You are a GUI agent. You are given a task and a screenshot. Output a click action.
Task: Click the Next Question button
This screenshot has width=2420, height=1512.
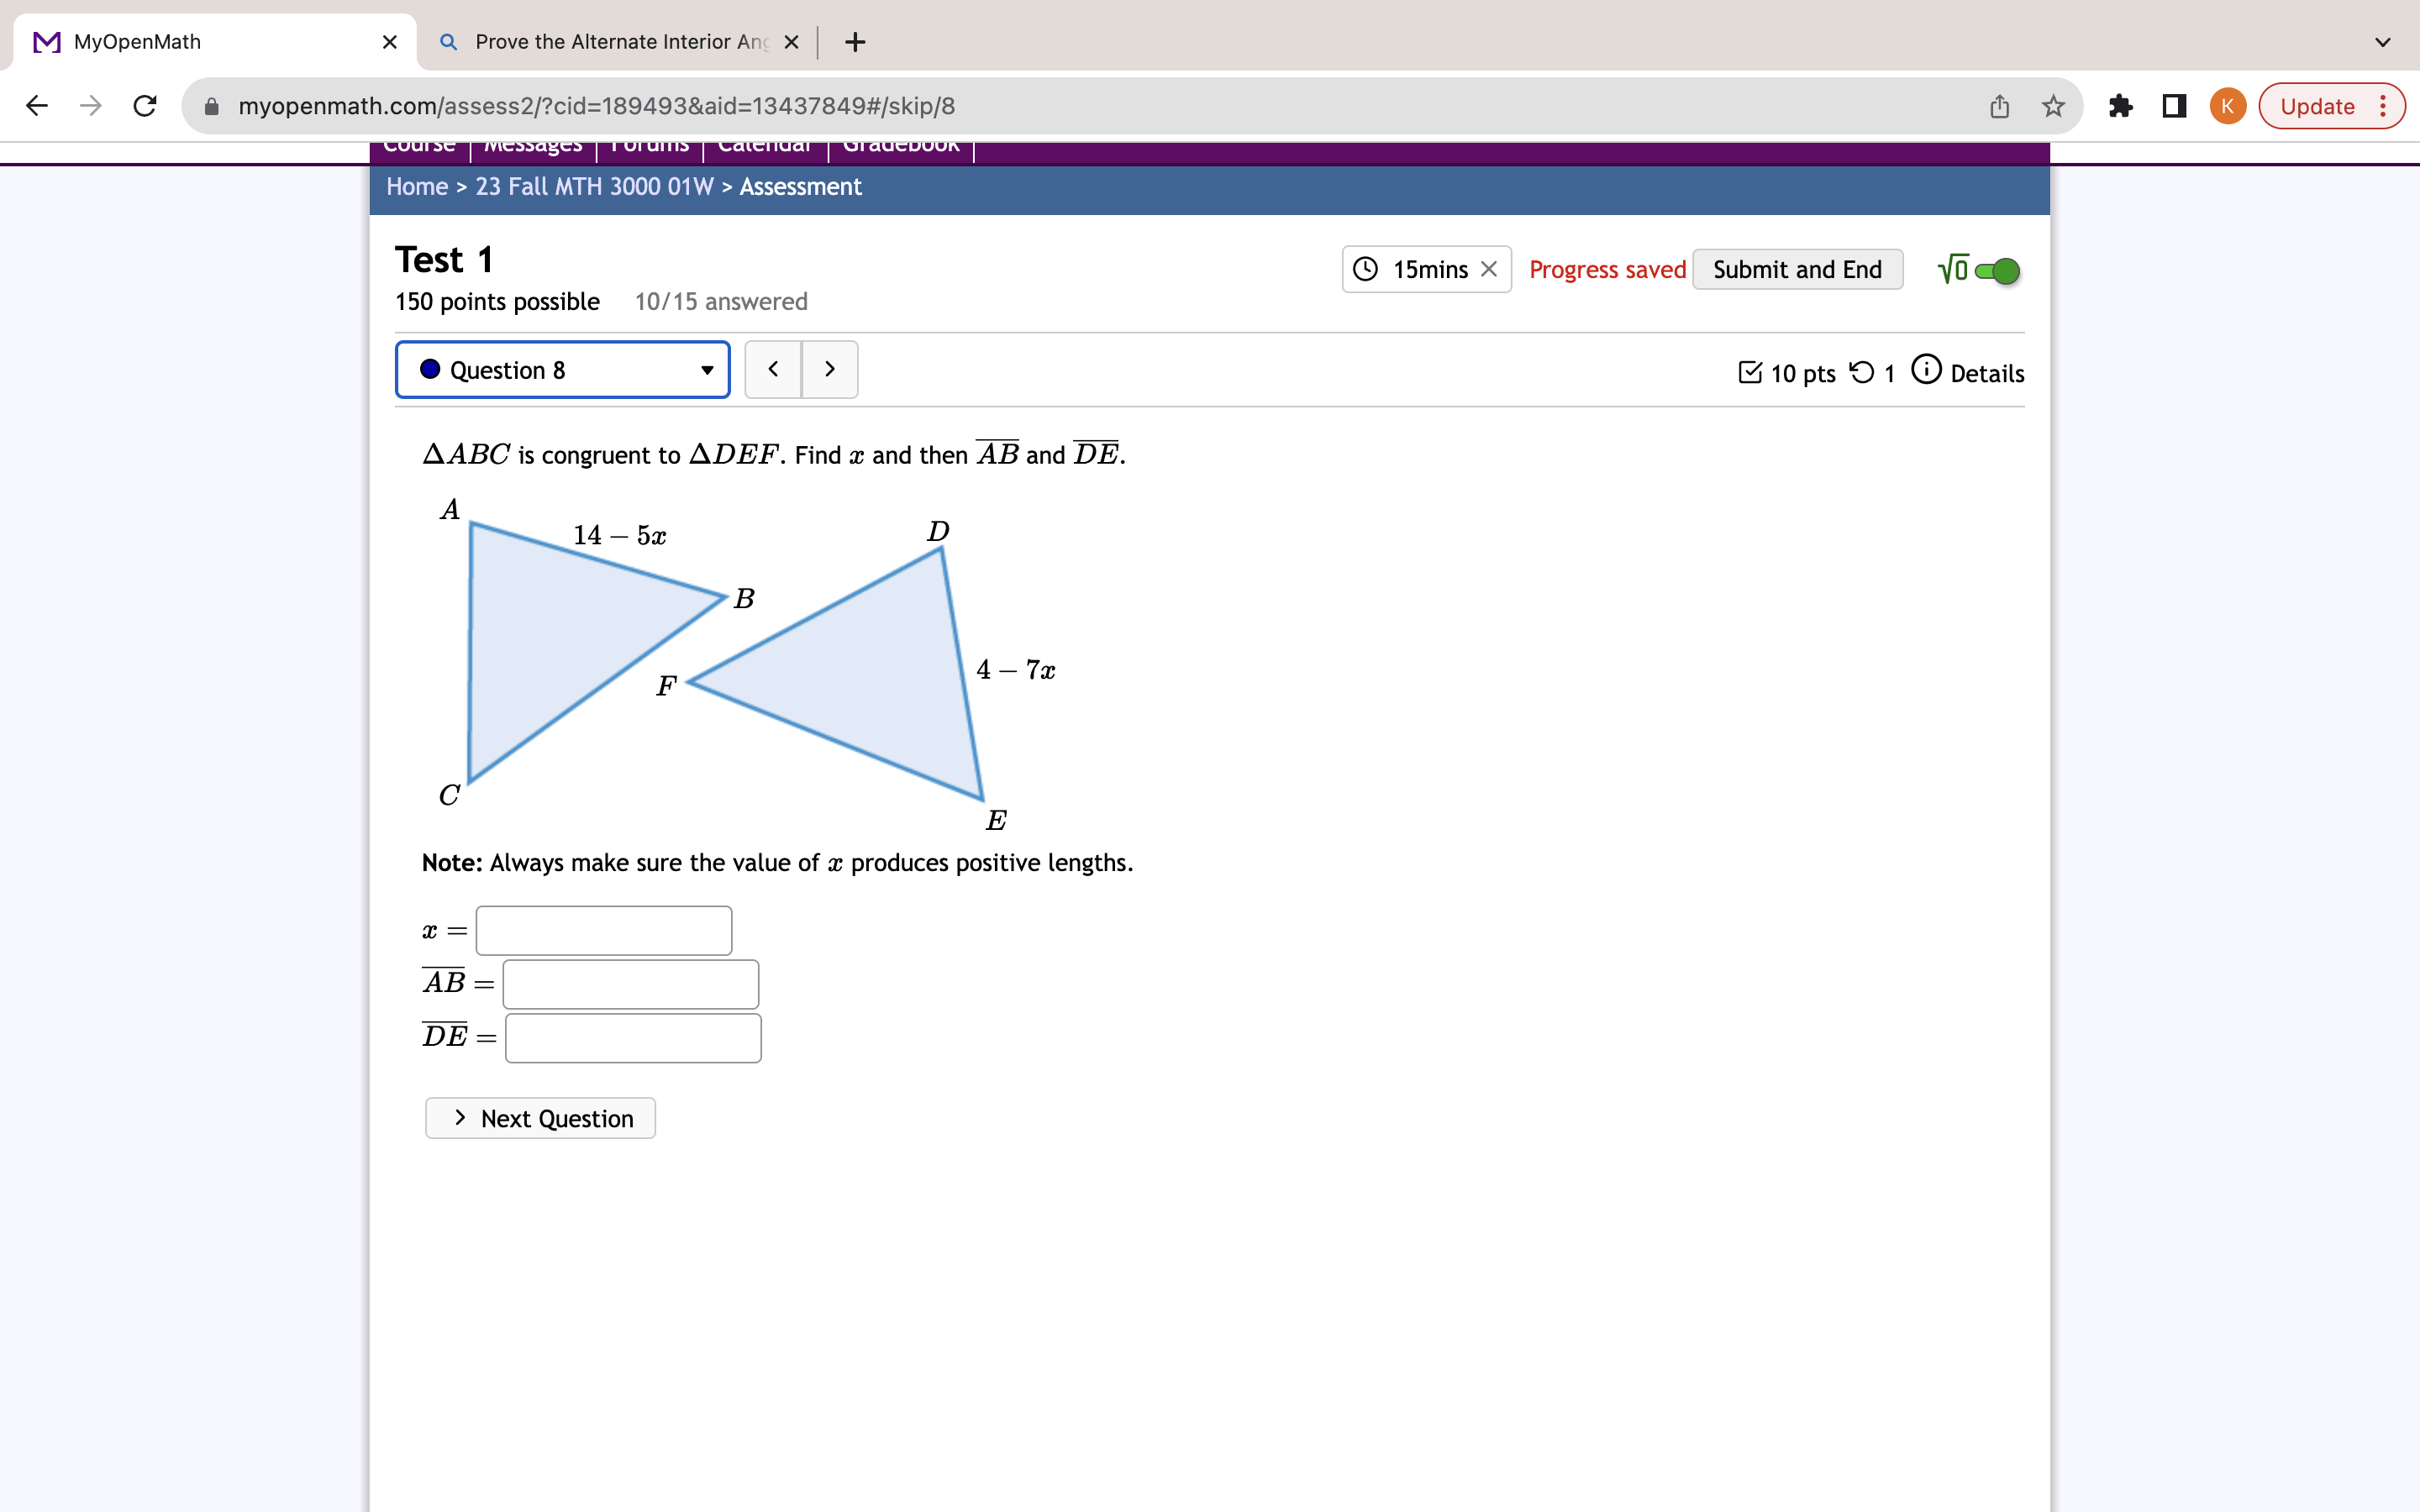click(x=540, y=1118)
